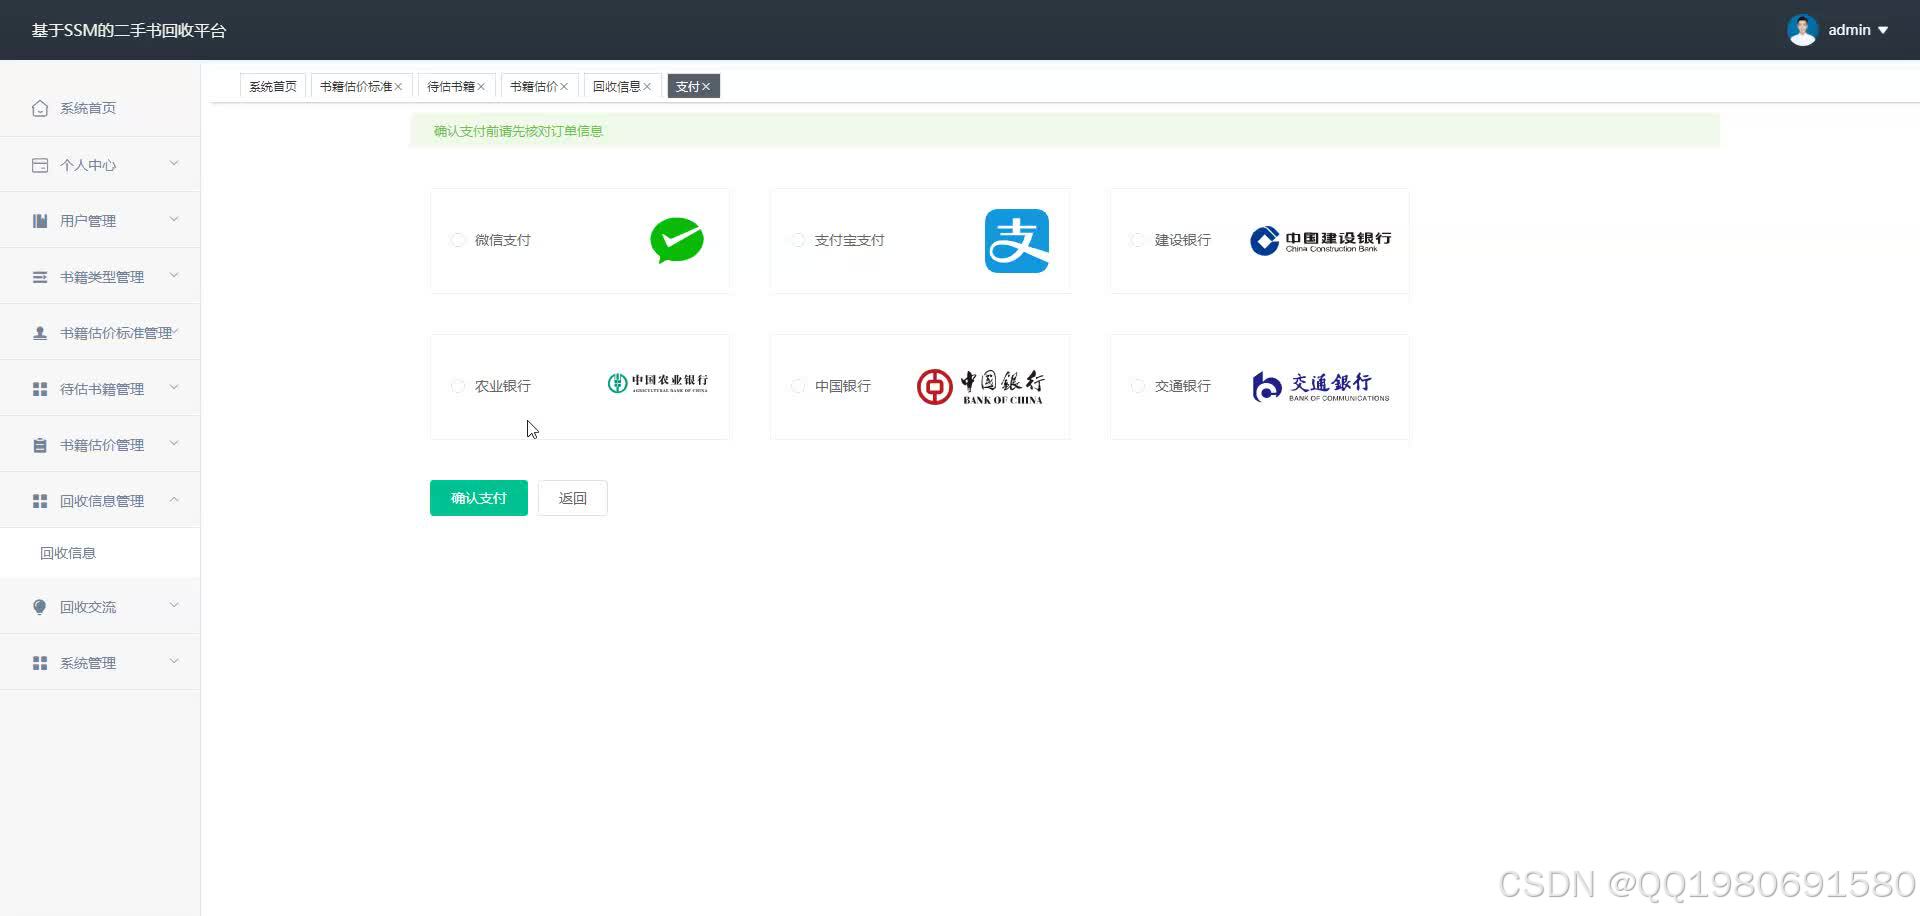Click the WeChat Pay logo
The image size is (1920, 916).
click(677, 240)
